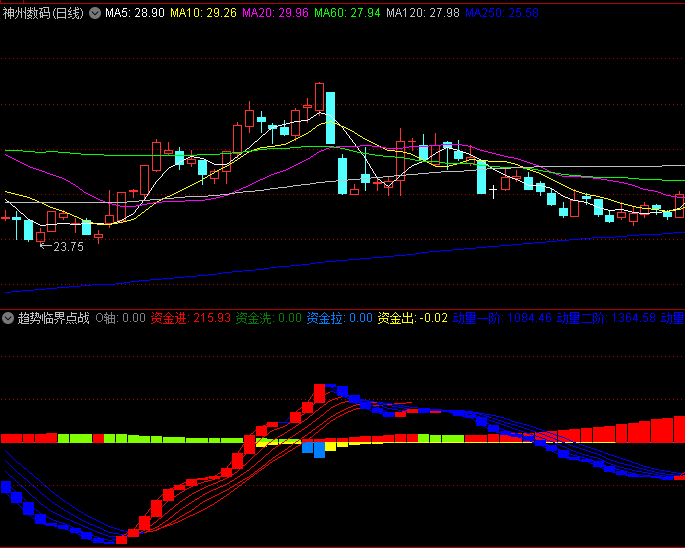
Task: Click the 趋势临界点战 indicator name
Action: pyautogui.click(x=53, y=318)
